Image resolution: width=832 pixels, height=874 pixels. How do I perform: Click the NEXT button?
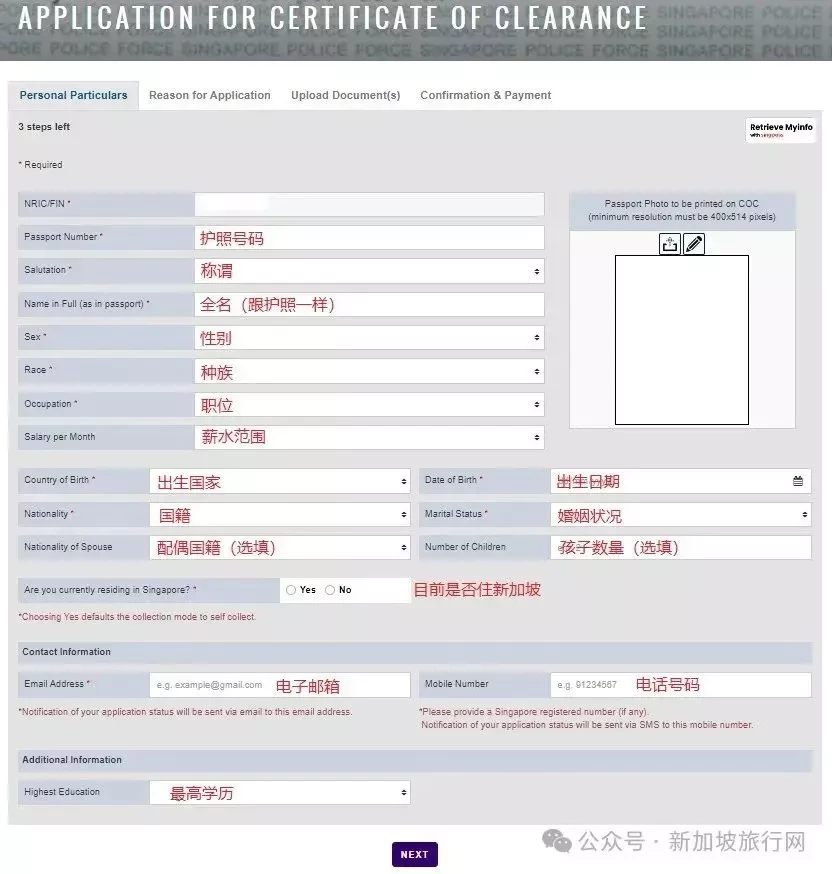[x=415, y=854]
